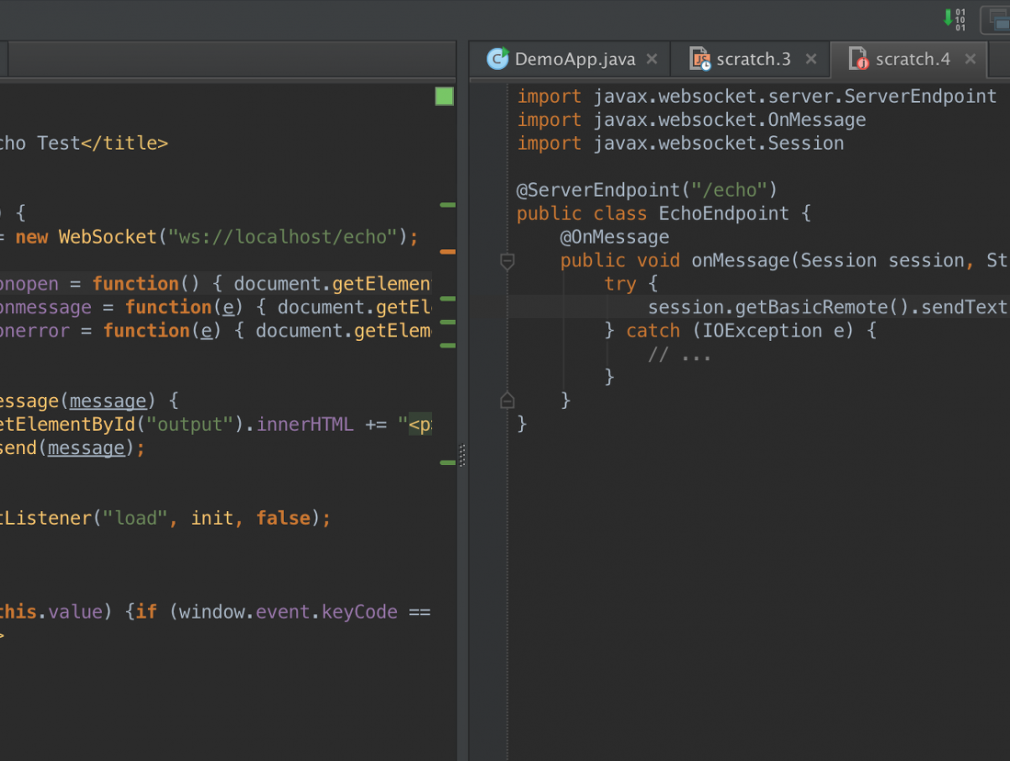
Task: Click the EchoEndpoint class name
Action: 723,213
